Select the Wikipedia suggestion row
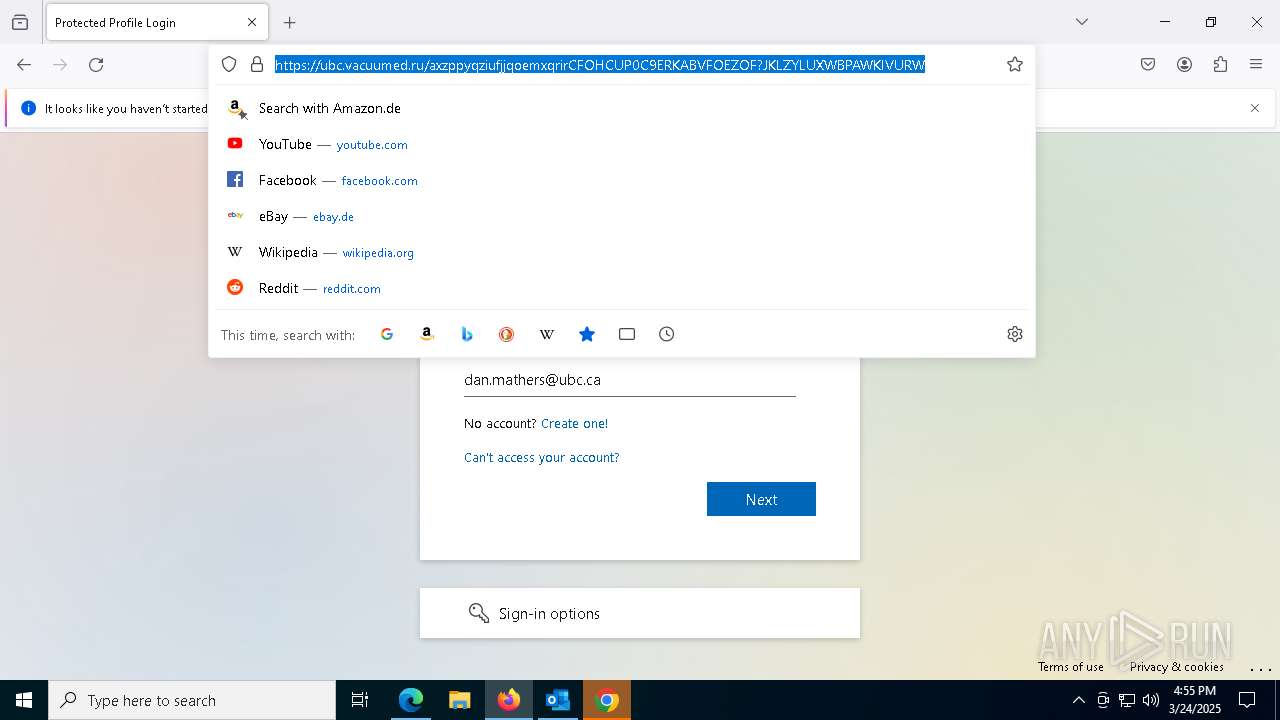 pos(622,252)
